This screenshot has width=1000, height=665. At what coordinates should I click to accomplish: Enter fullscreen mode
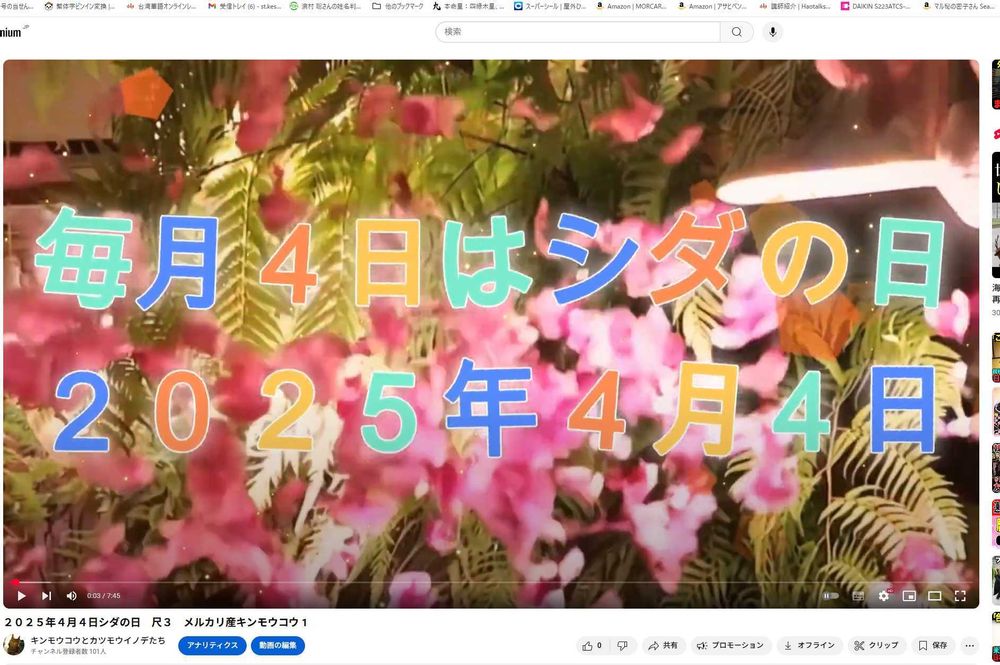(960, 596)
